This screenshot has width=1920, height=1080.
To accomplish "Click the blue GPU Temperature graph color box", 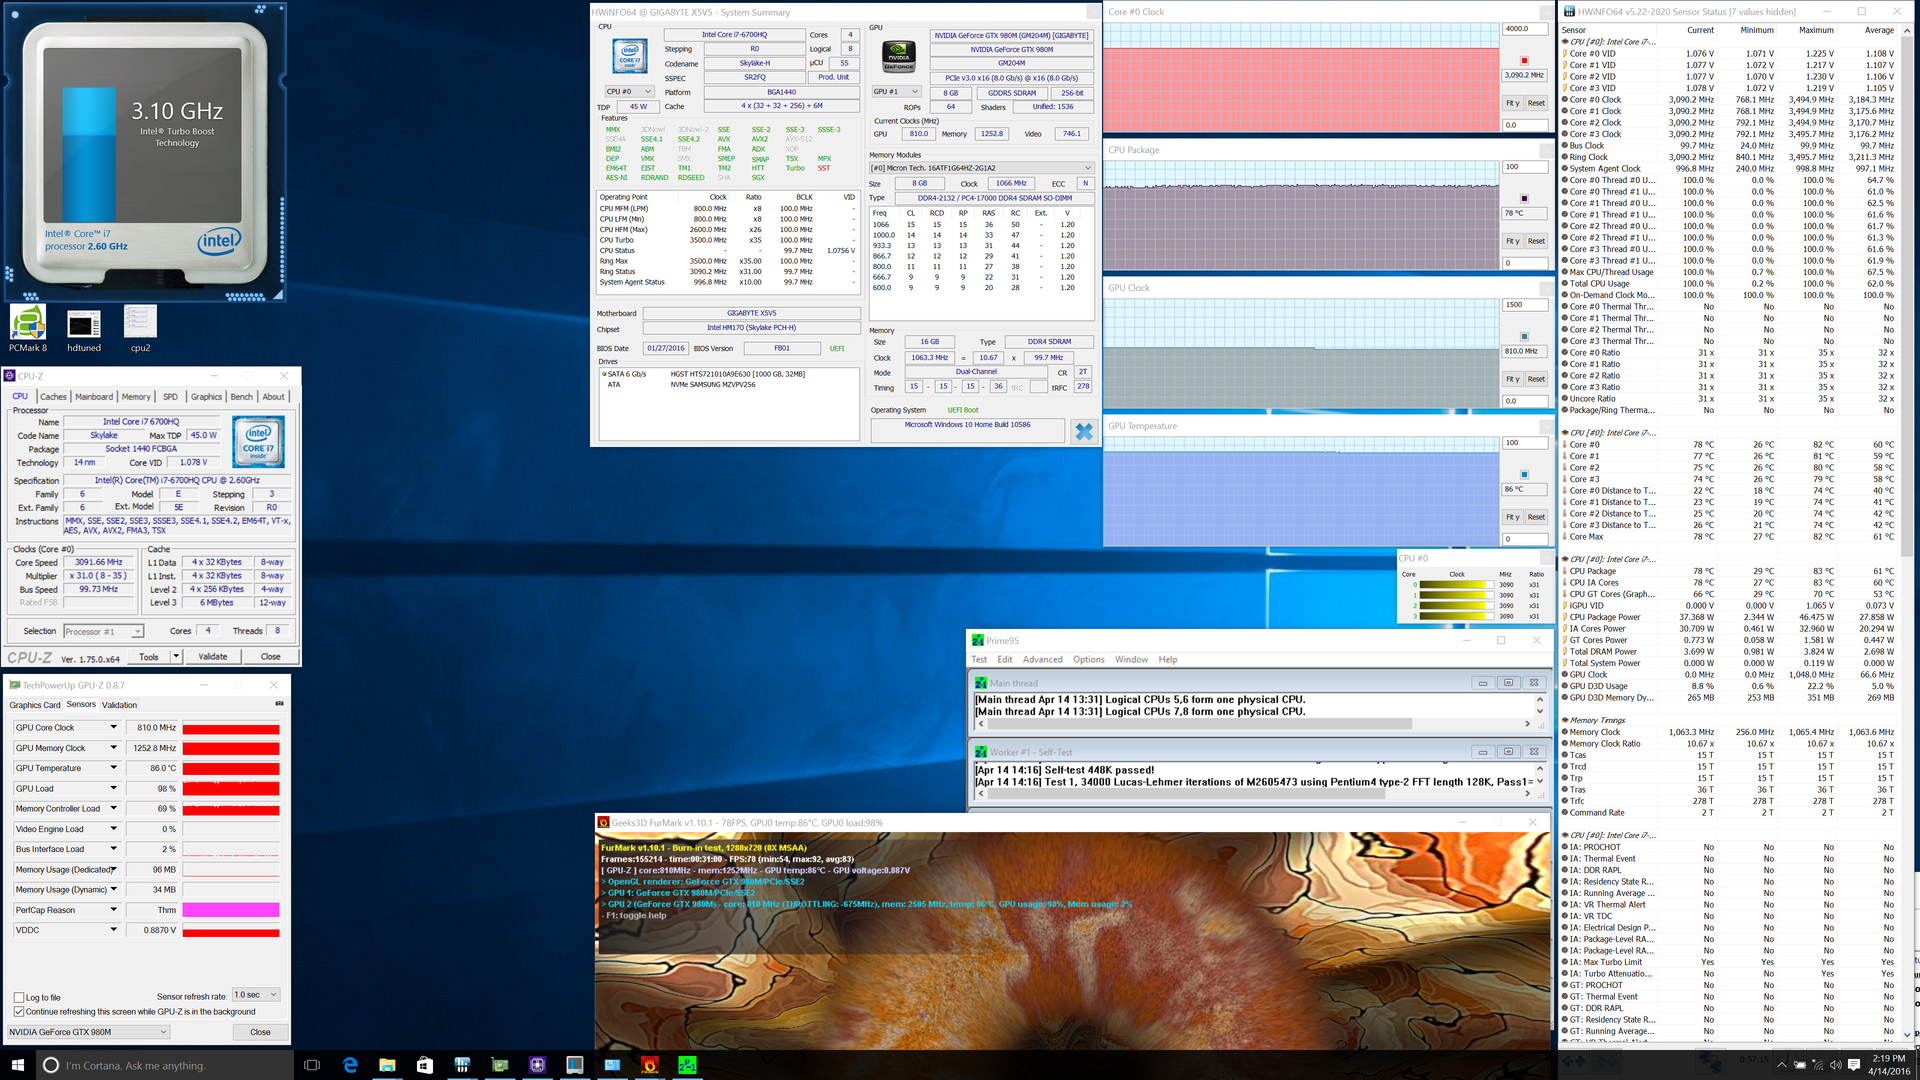I will [1524, 475].
